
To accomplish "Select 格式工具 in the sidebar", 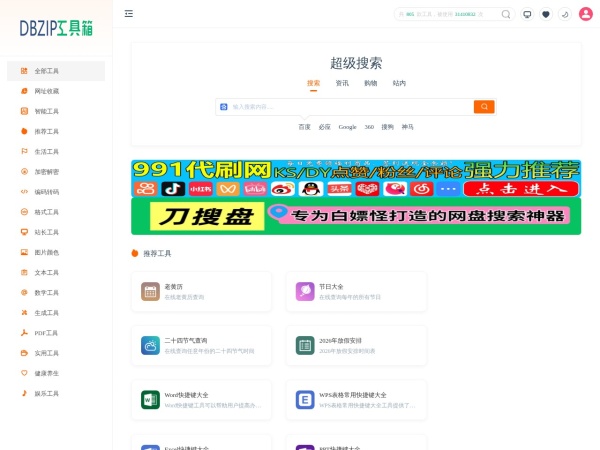I will 56,212.
